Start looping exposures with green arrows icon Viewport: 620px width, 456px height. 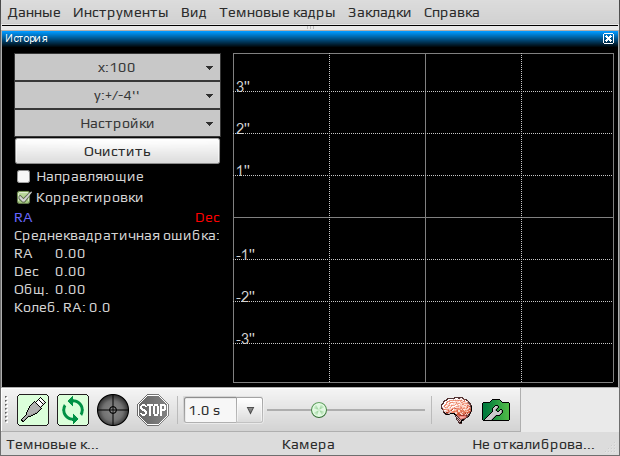point(73,410)
